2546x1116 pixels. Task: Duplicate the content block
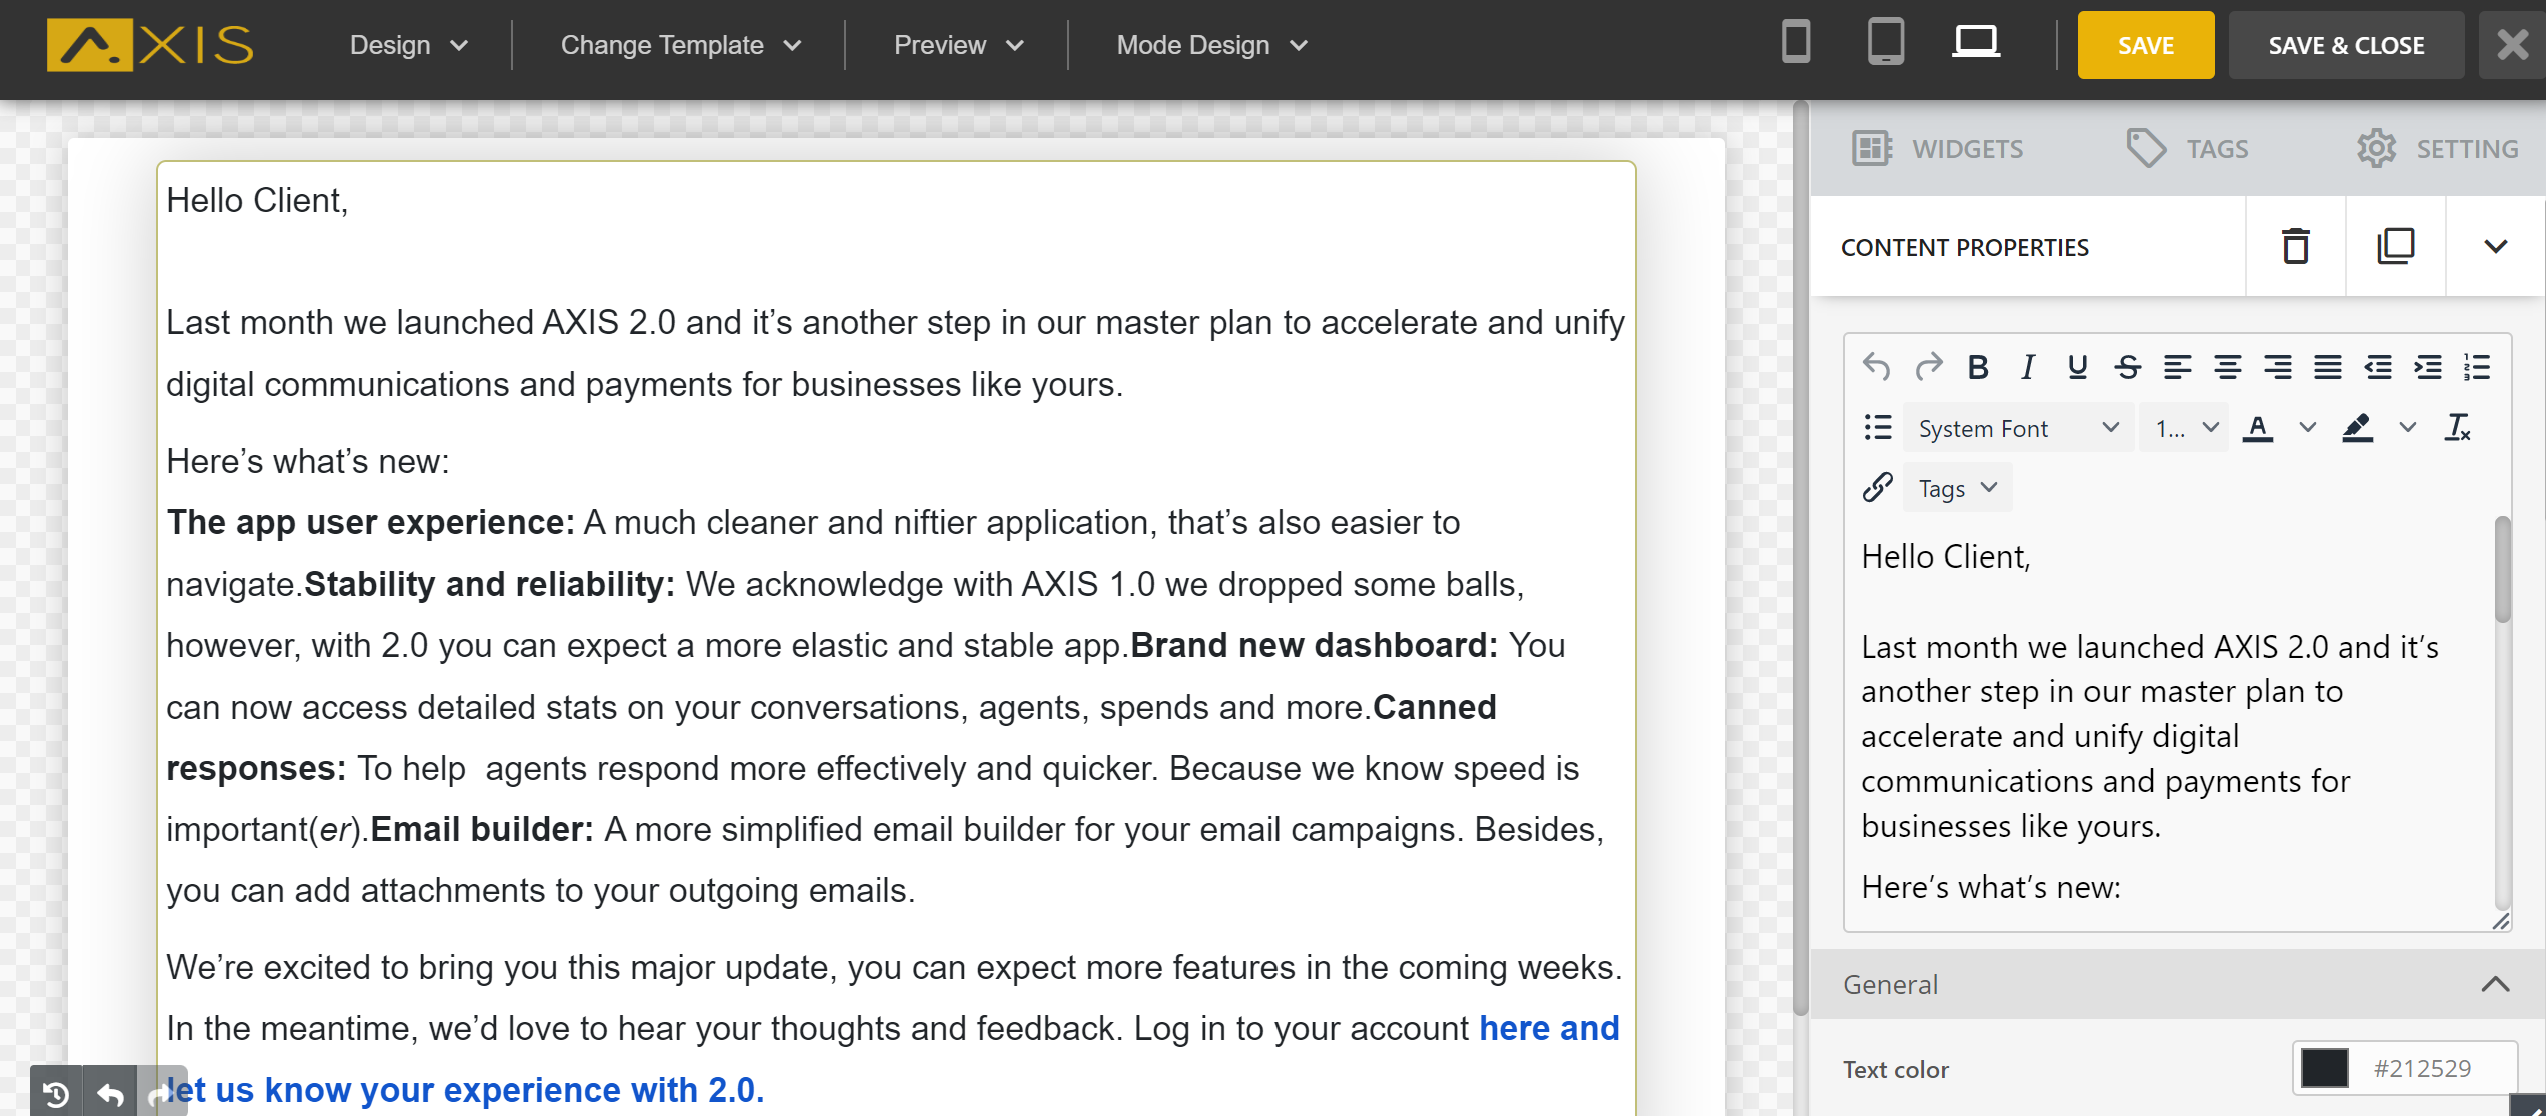(2396, 246)
